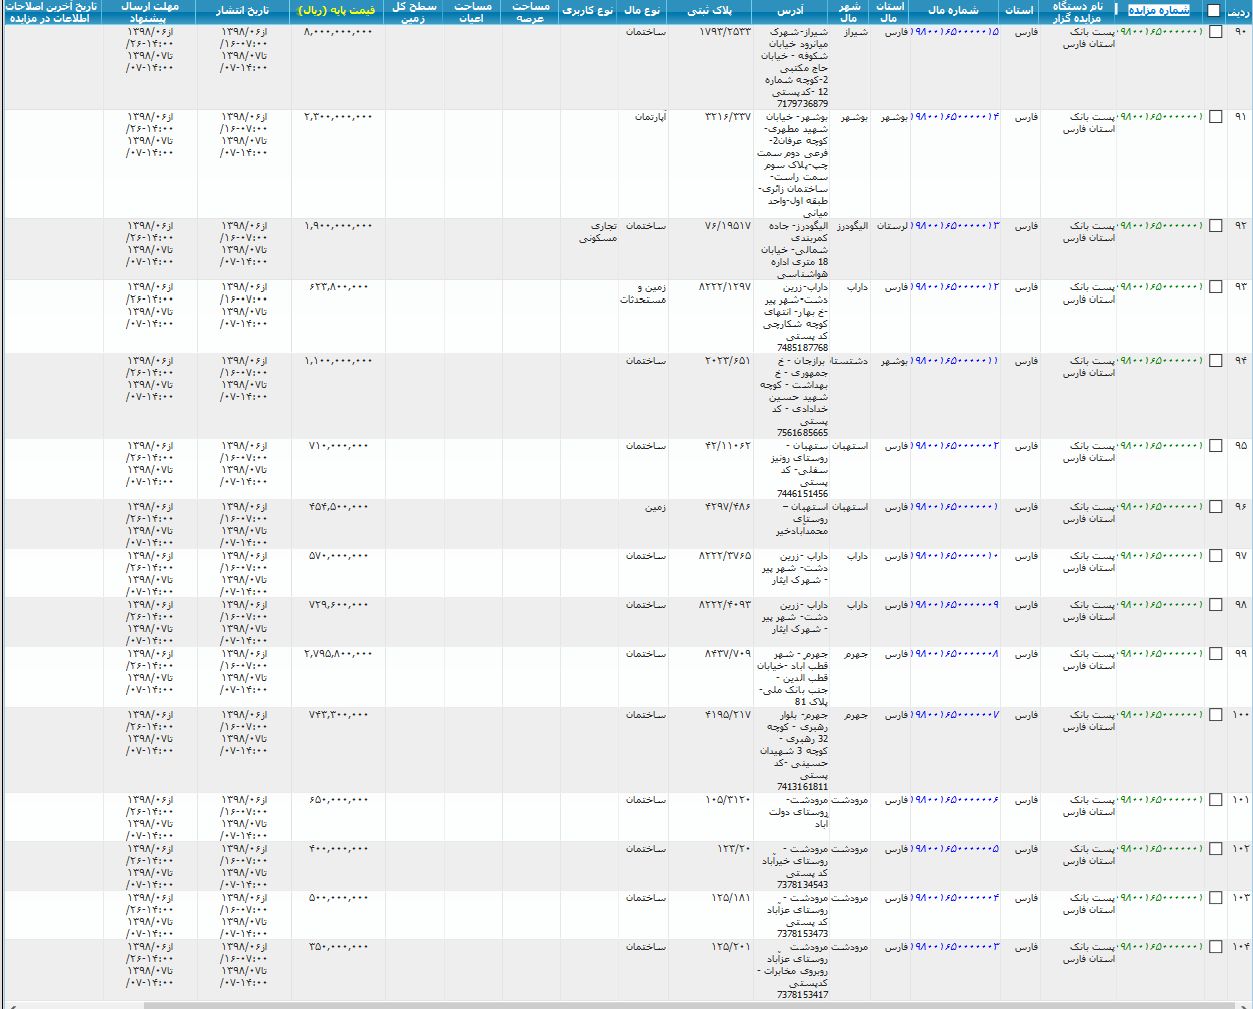This screenshot has height=1009, width=1253.
Task: Check the row 104 checkbox
Action: point(1215,947)
